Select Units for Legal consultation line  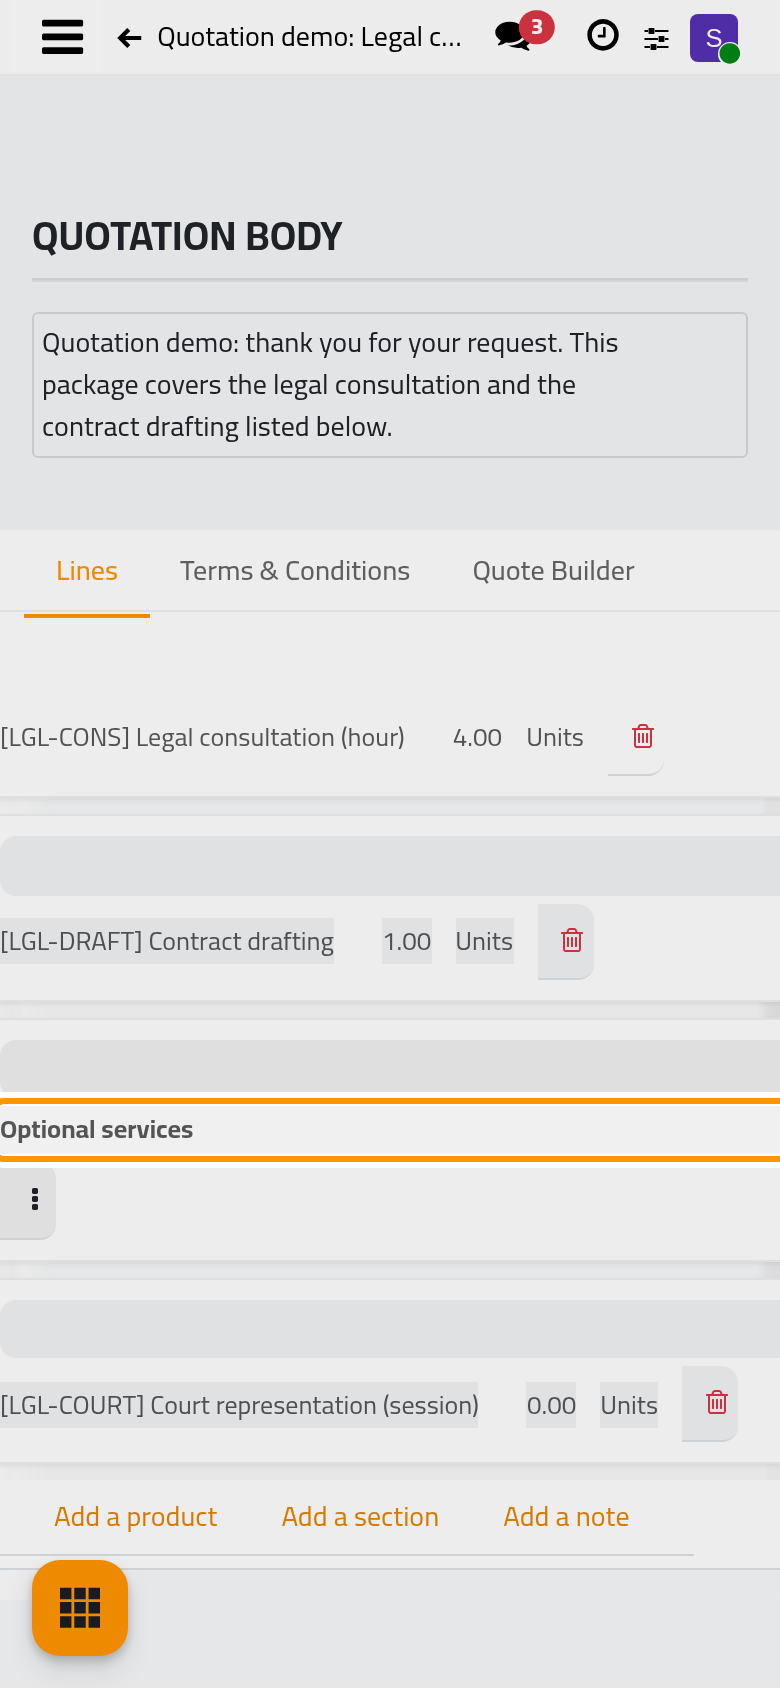click(x=555, y=738)
